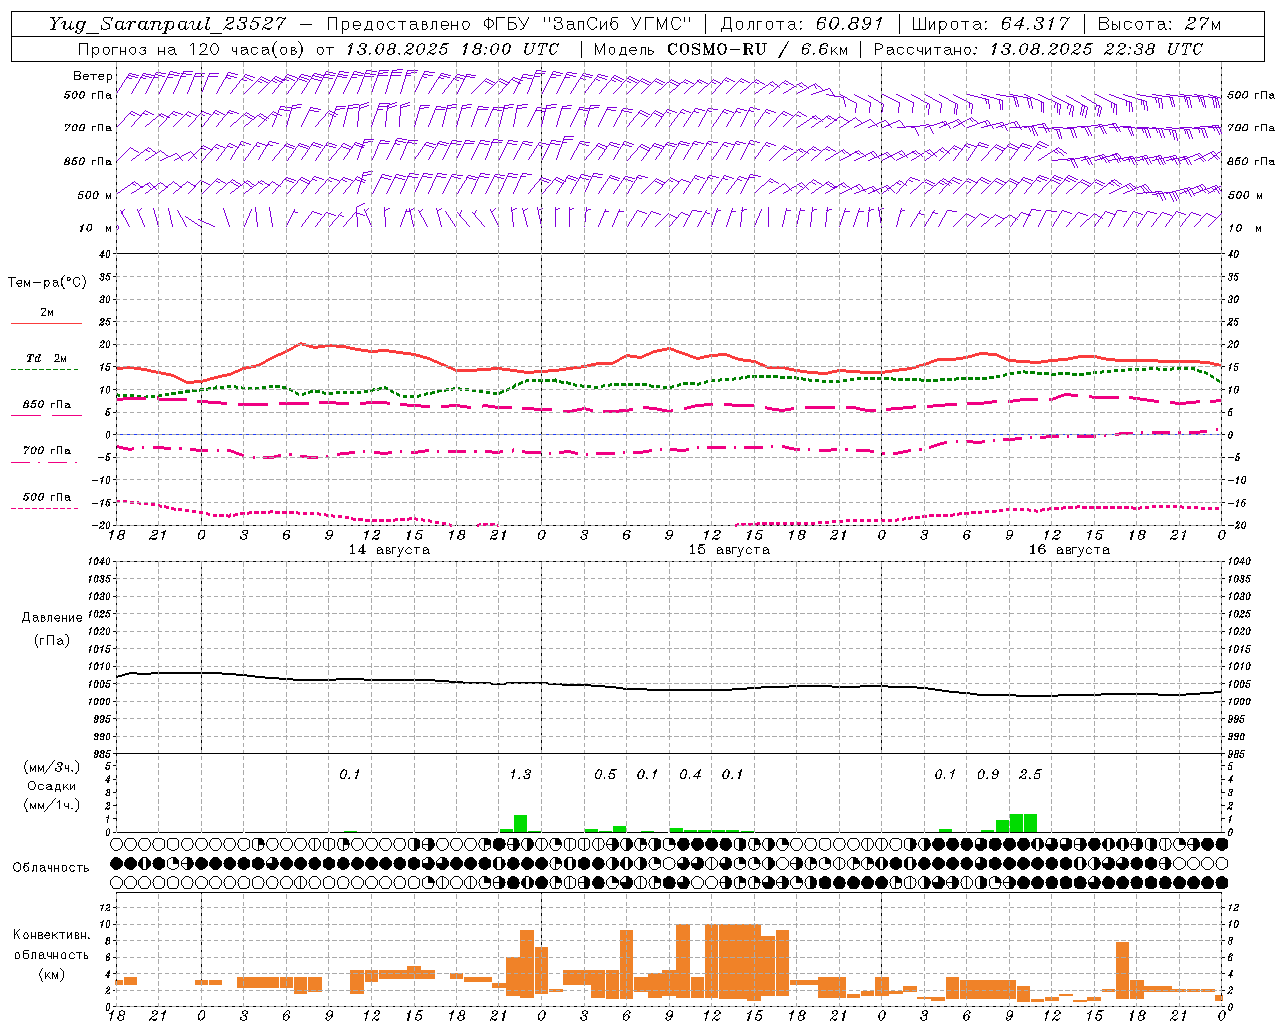
Task: Click the (мм/3ч.) precipitation unit label
Action: [x=51, y=767]
